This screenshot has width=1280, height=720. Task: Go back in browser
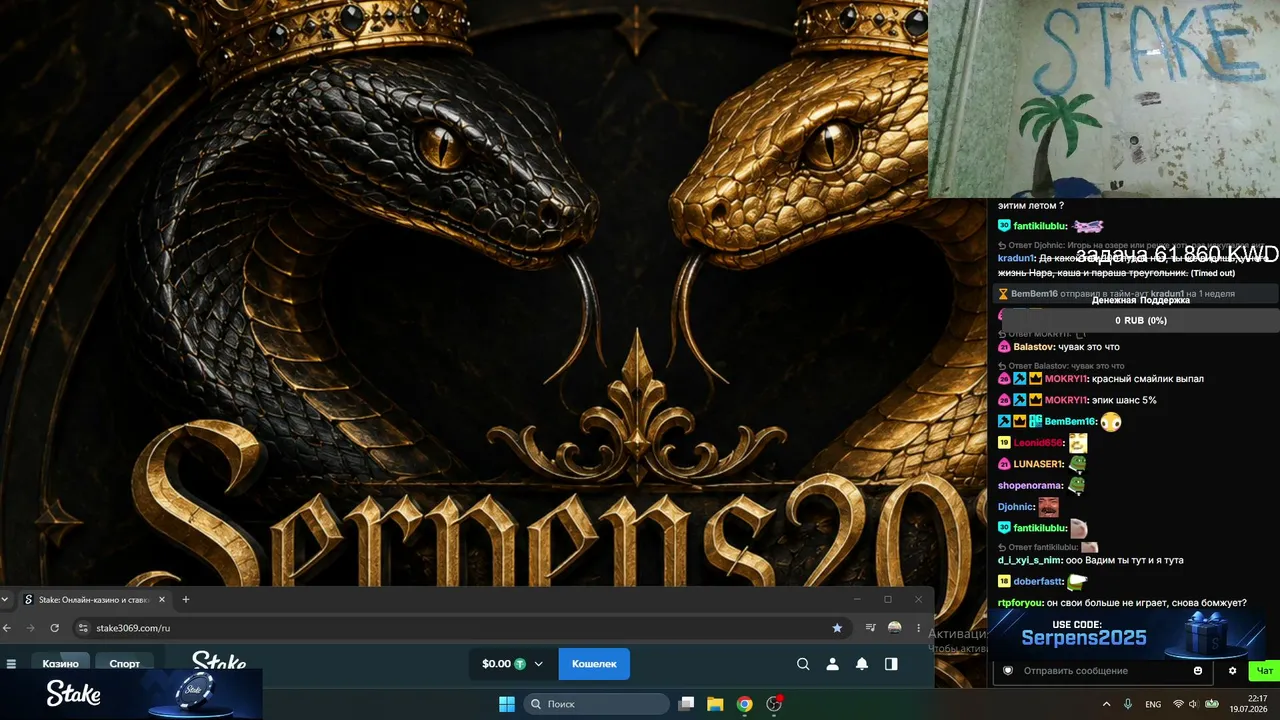7,628
